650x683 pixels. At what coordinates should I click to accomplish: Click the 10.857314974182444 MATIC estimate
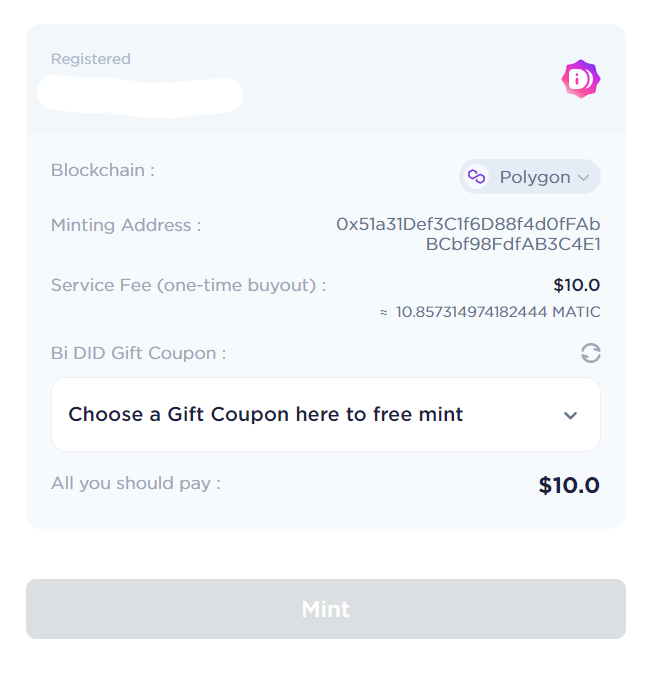click(498, 312)
